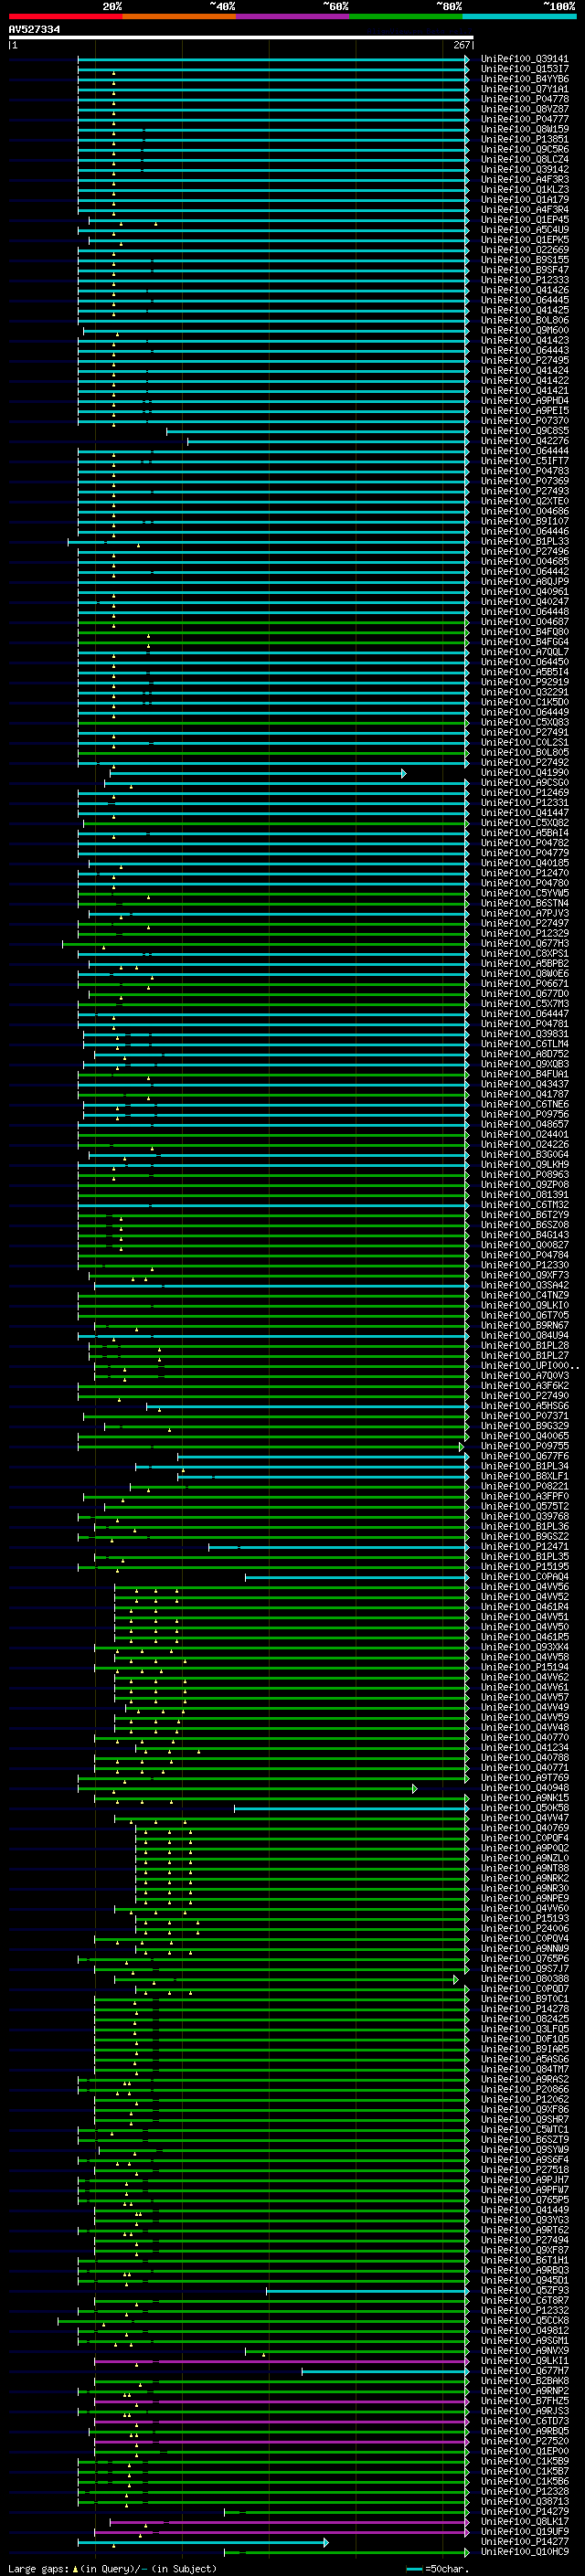Screen dimensions: 585x2576
Task: Select the UniRef100_B3G0G4 label
Action: pos(525,1155)
